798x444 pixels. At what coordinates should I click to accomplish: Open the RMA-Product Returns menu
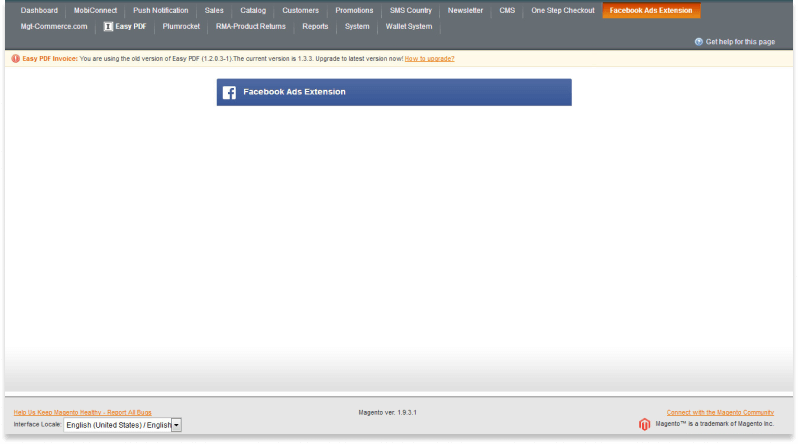(x=251, y=26)
